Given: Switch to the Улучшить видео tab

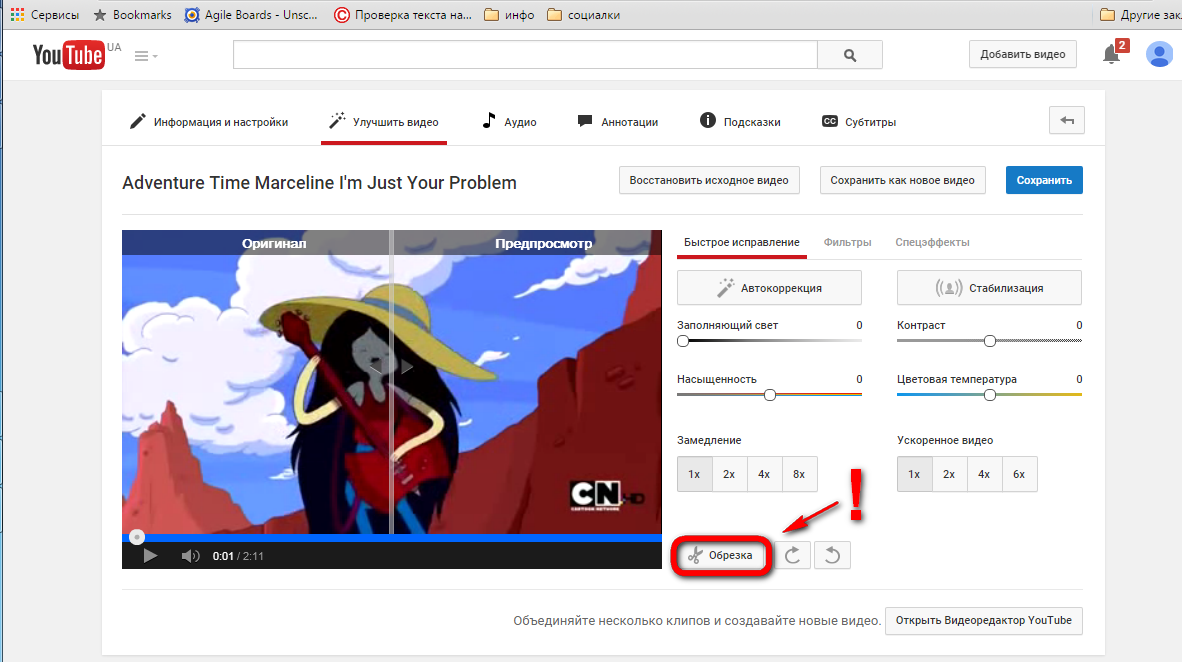Looking at the screenshot, I should click(x=384, y=121).
